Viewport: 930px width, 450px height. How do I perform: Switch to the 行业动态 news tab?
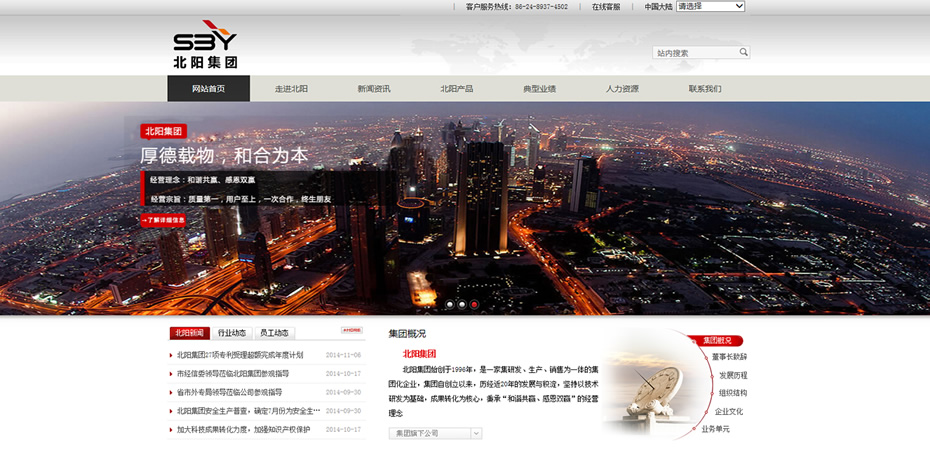(232, 333)
